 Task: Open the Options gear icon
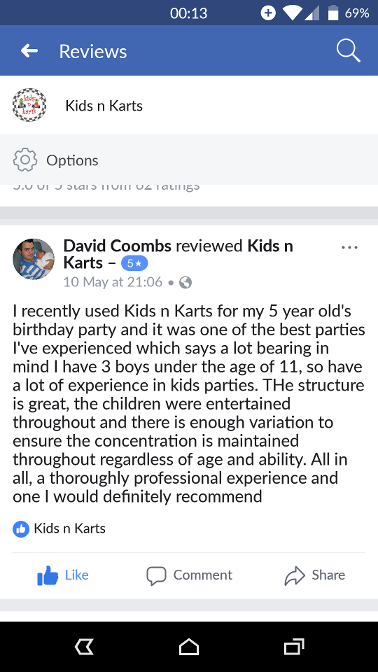pos(25,160)
